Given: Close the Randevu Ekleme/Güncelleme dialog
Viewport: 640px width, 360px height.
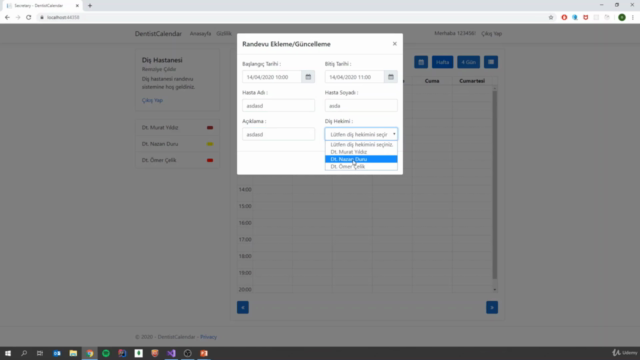Looking at the screenshot, I should click(x=395, y=44).
